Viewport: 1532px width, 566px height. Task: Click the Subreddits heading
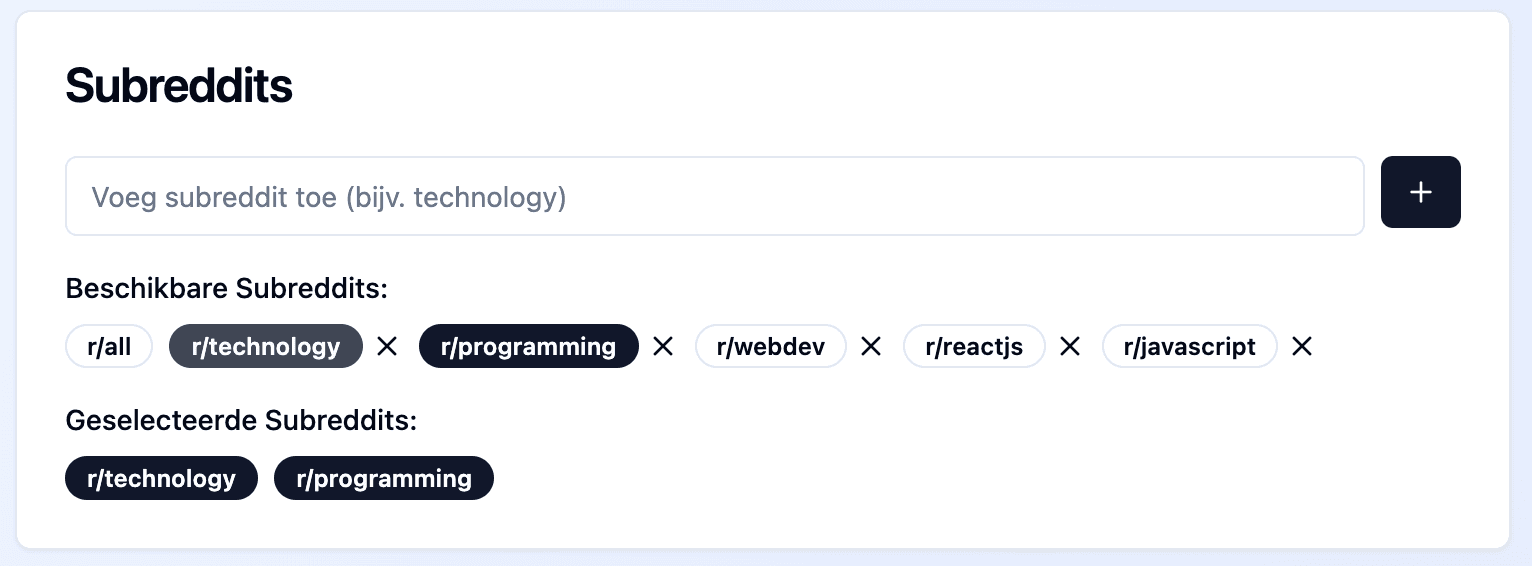(x=179, y=87)
